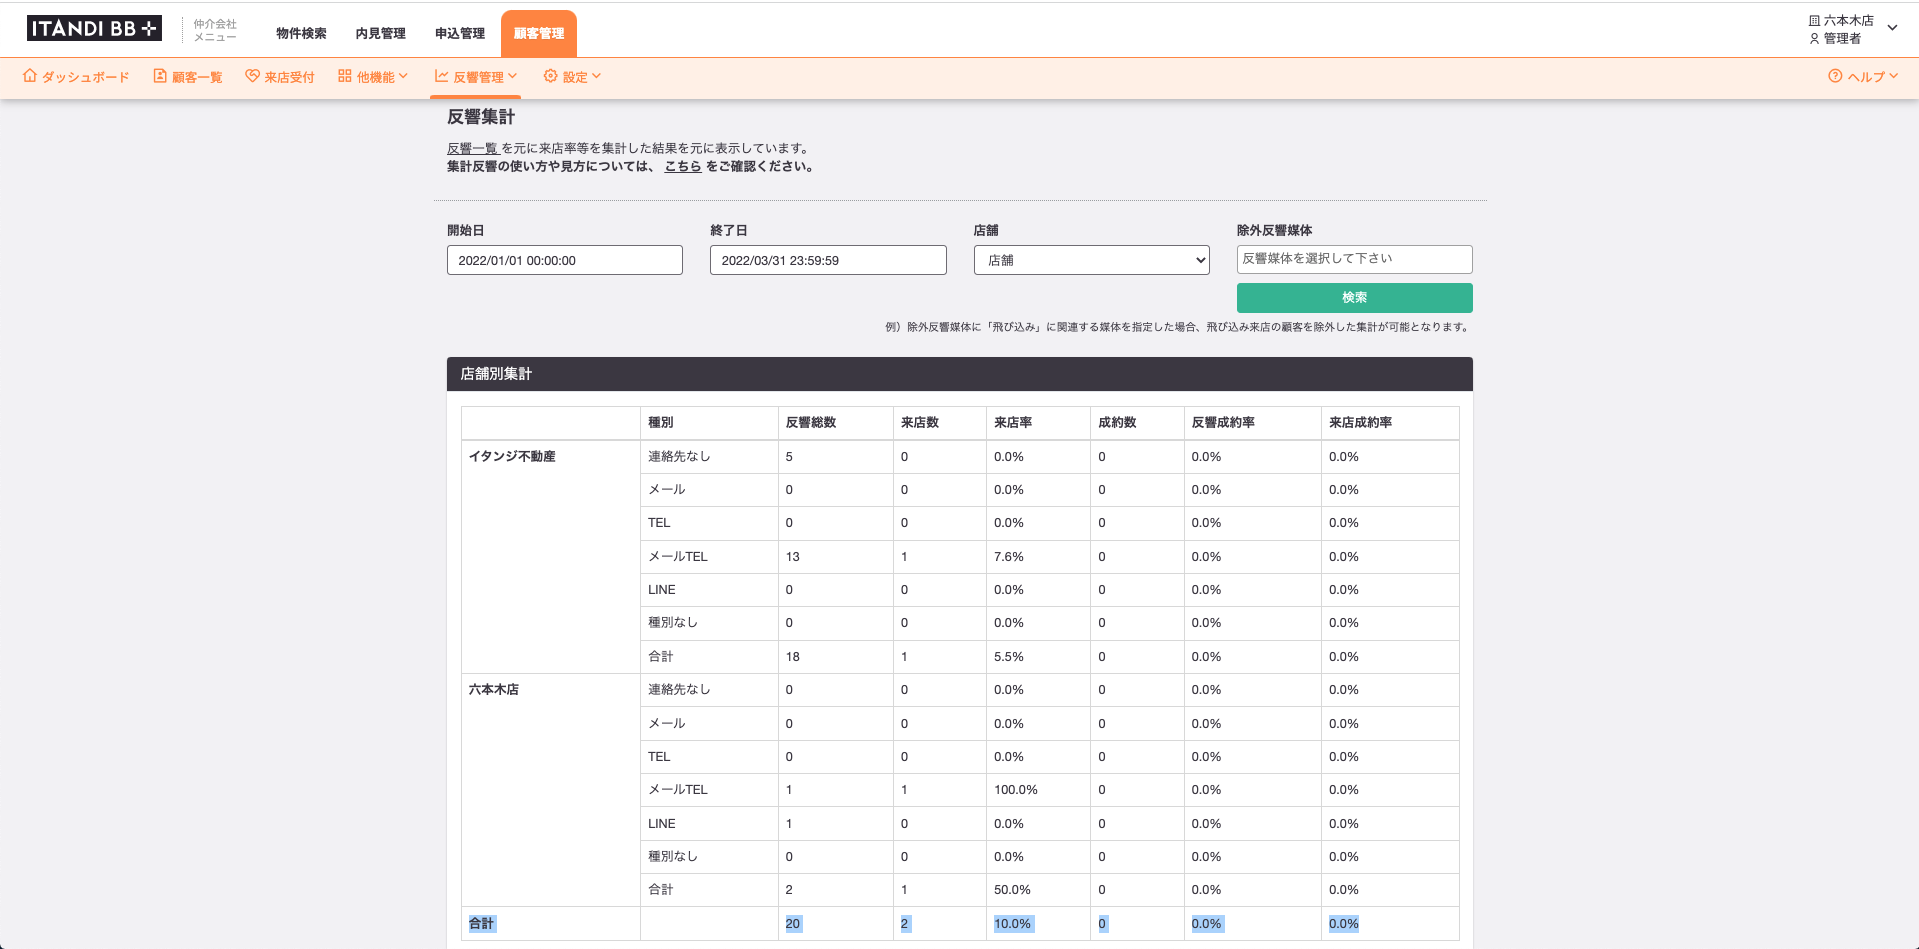Click the 除外反響媒体 selection field

pos(1354,259)
